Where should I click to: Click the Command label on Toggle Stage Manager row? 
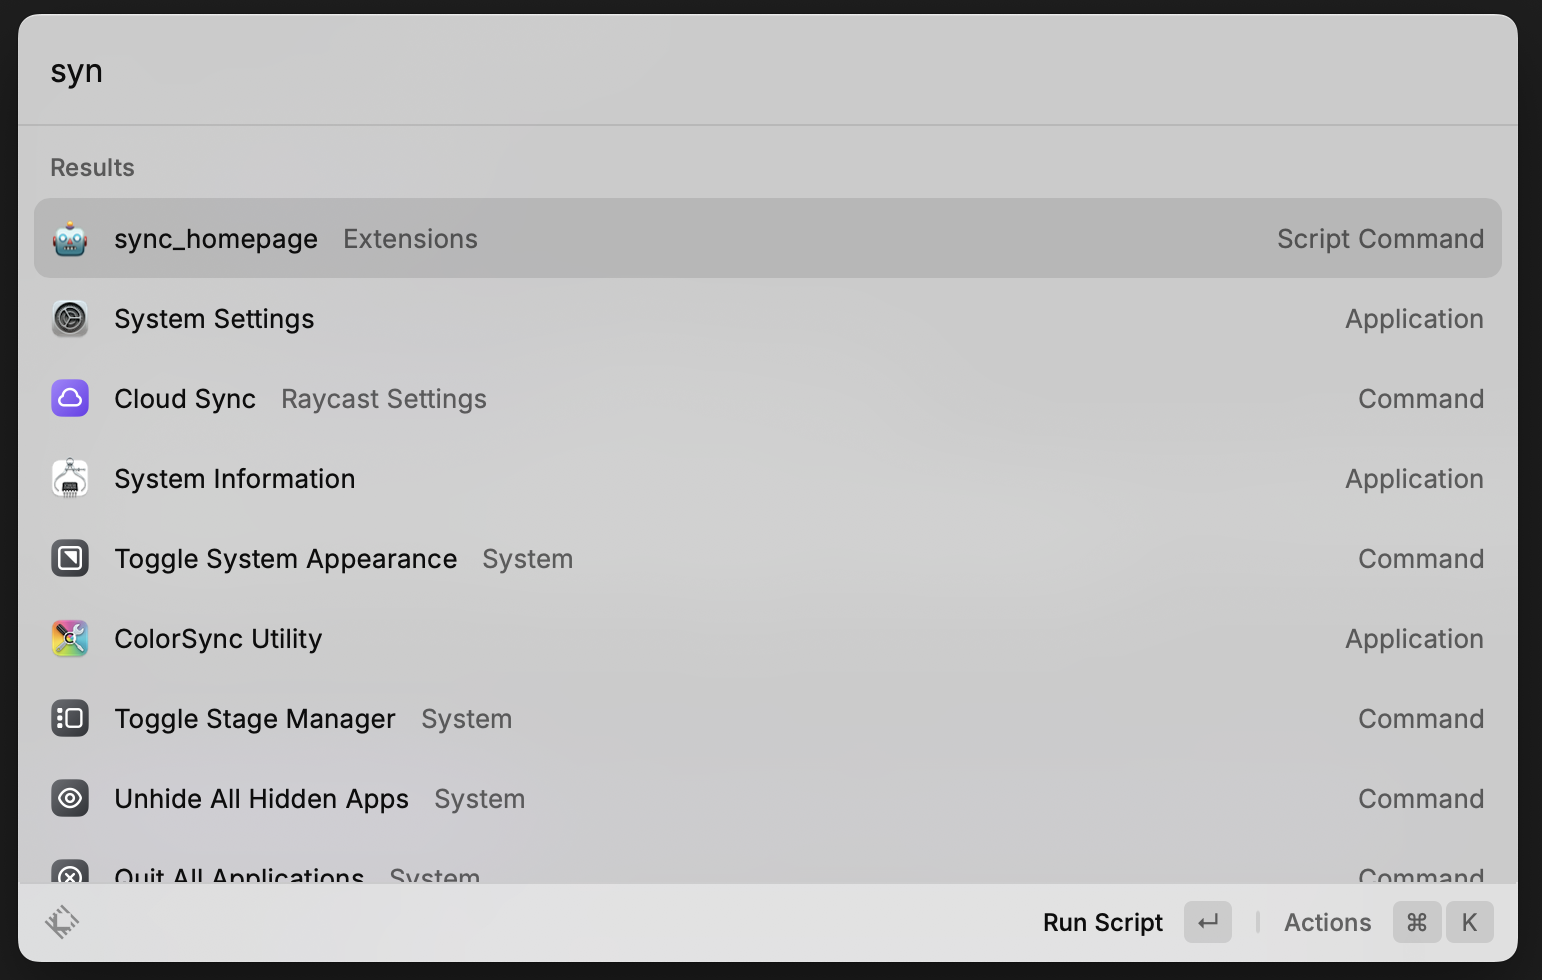coord(1421,719)
